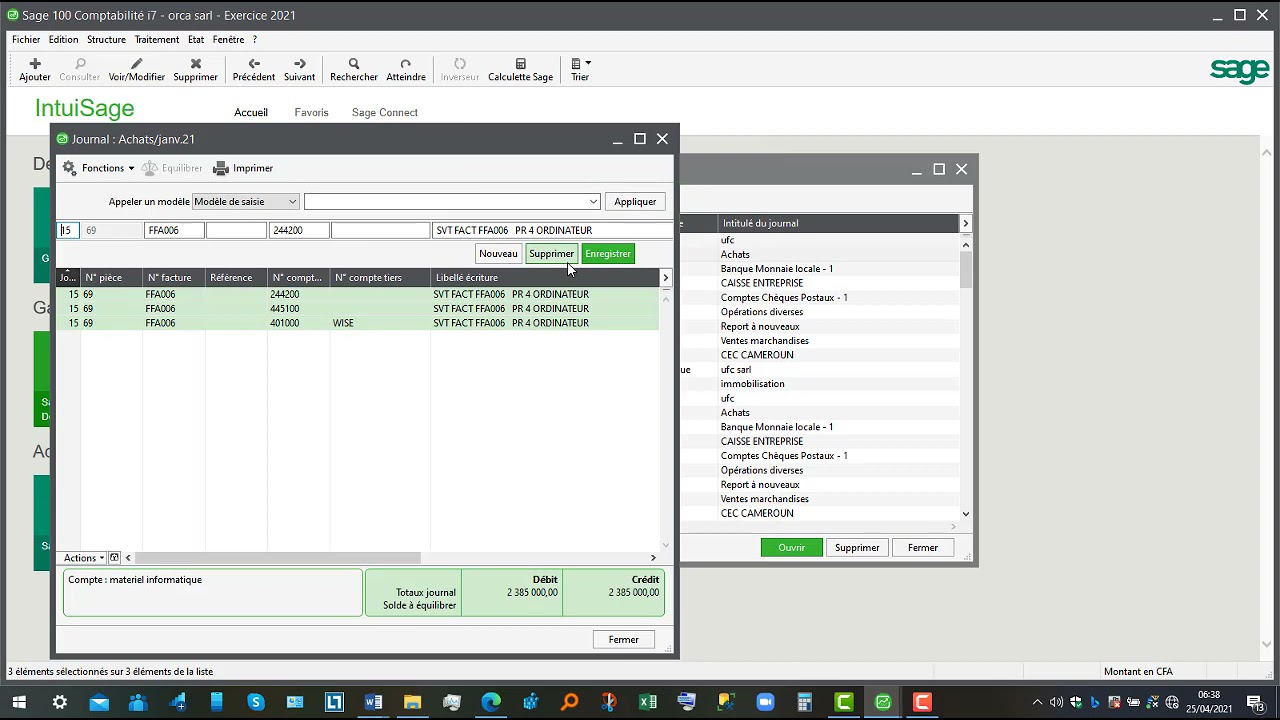Screen dimensions: 1280x720
Task: Open Skype from the taskbar
Action: 256,702
